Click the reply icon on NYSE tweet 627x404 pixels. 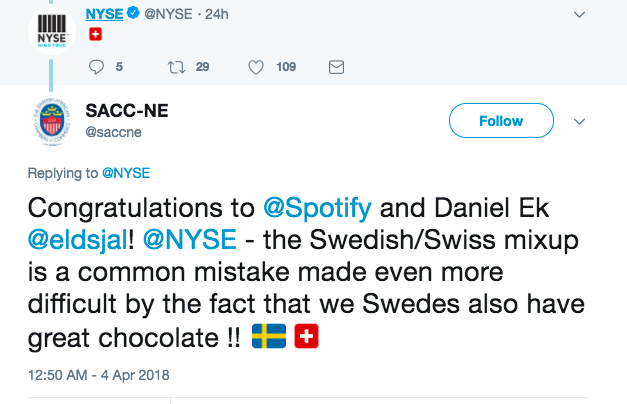97,67
